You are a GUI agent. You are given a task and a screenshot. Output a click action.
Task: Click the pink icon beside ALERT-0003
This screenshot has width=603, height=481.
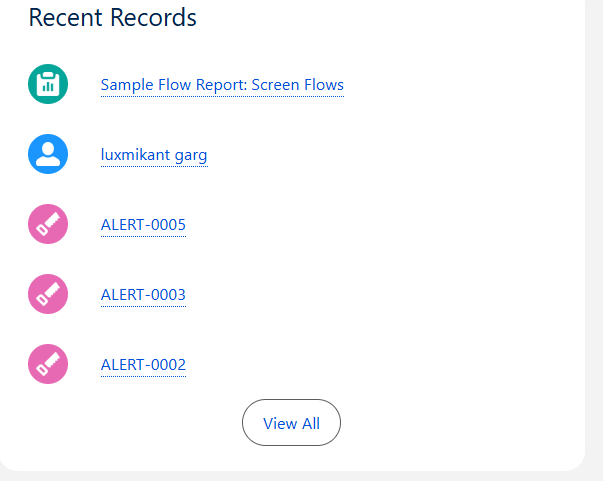point(48,294)
